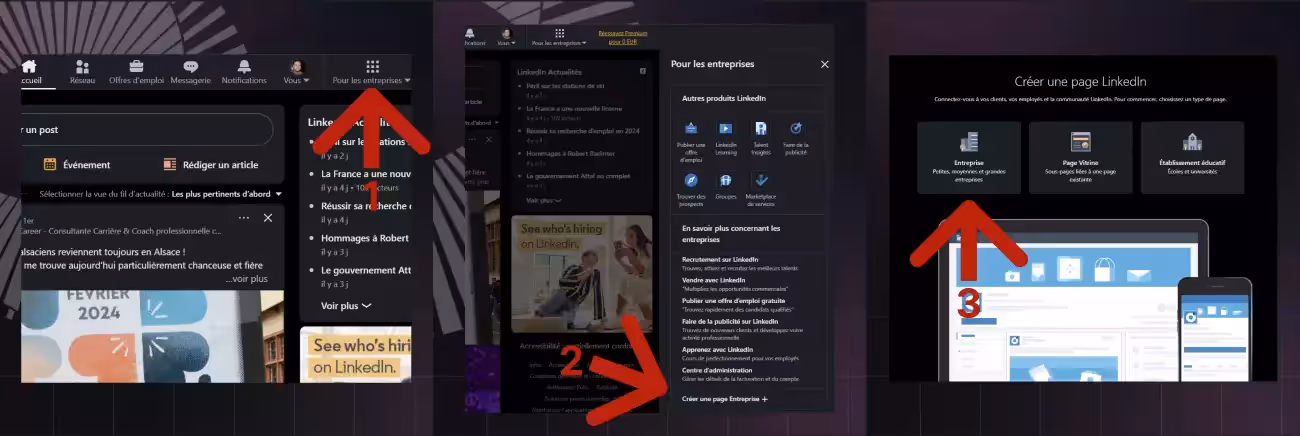Expand 'Voir plus' under news in home feed screenshot
This screenshot has height=436, width=1300.
[x=346, y=305]
